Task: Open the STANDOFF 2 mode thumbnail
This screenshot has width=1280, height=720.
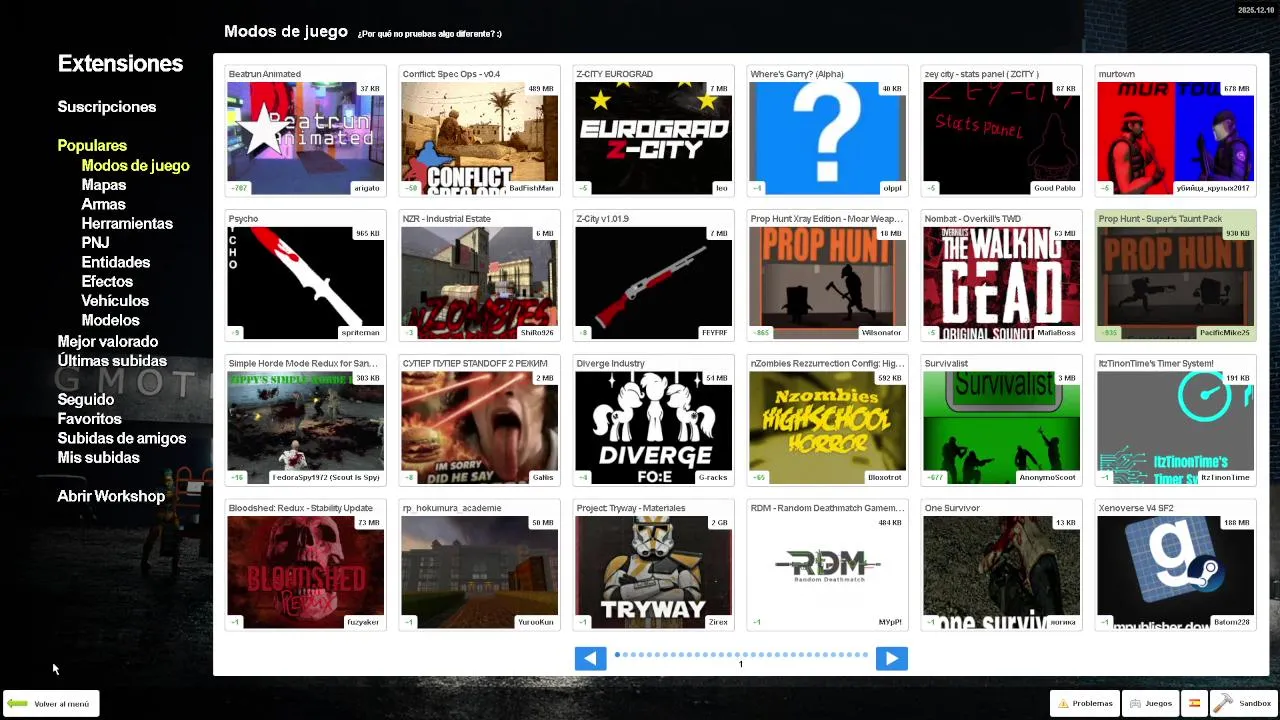Action: click(x=479, y=428)
